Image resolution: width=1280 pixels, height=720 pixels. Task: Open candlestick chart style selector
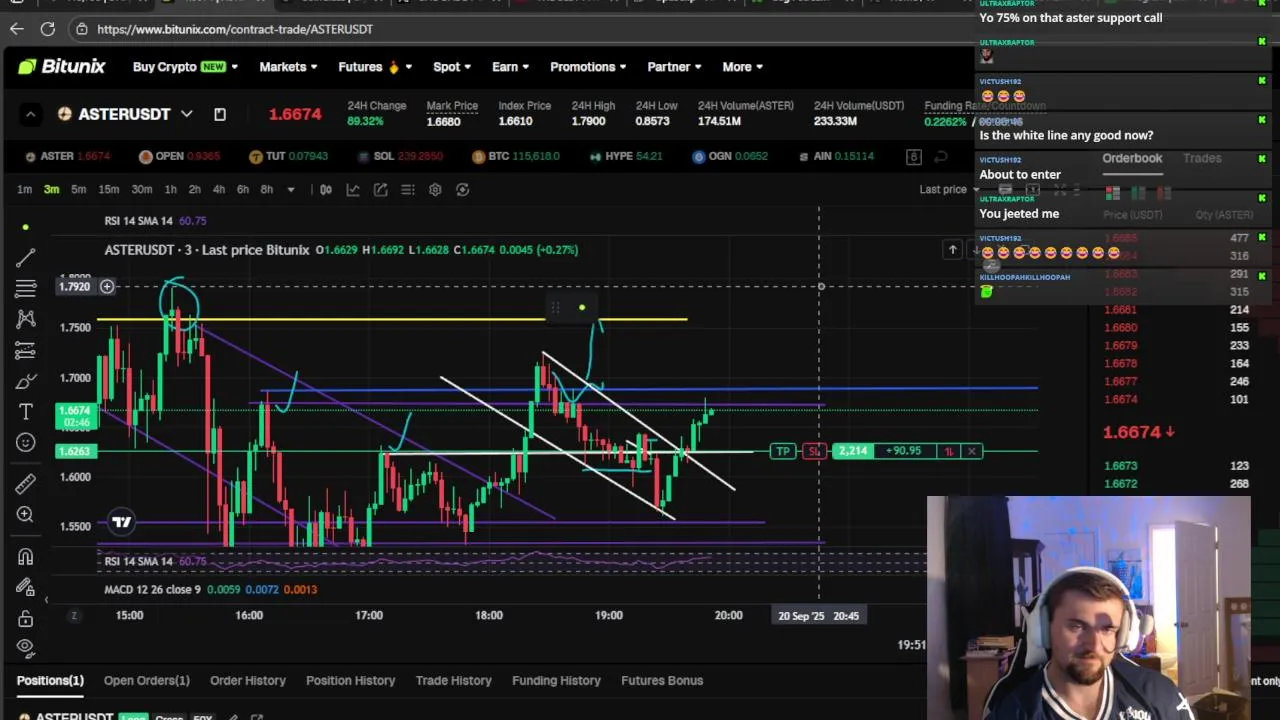[x=326, y=189]
